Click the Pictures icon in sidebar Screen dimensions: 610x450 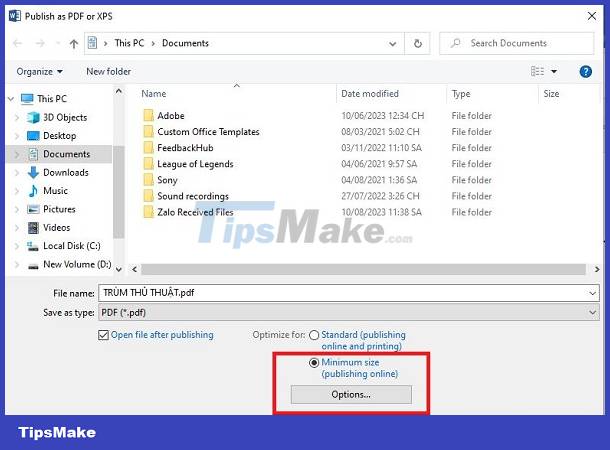point(33,209)
